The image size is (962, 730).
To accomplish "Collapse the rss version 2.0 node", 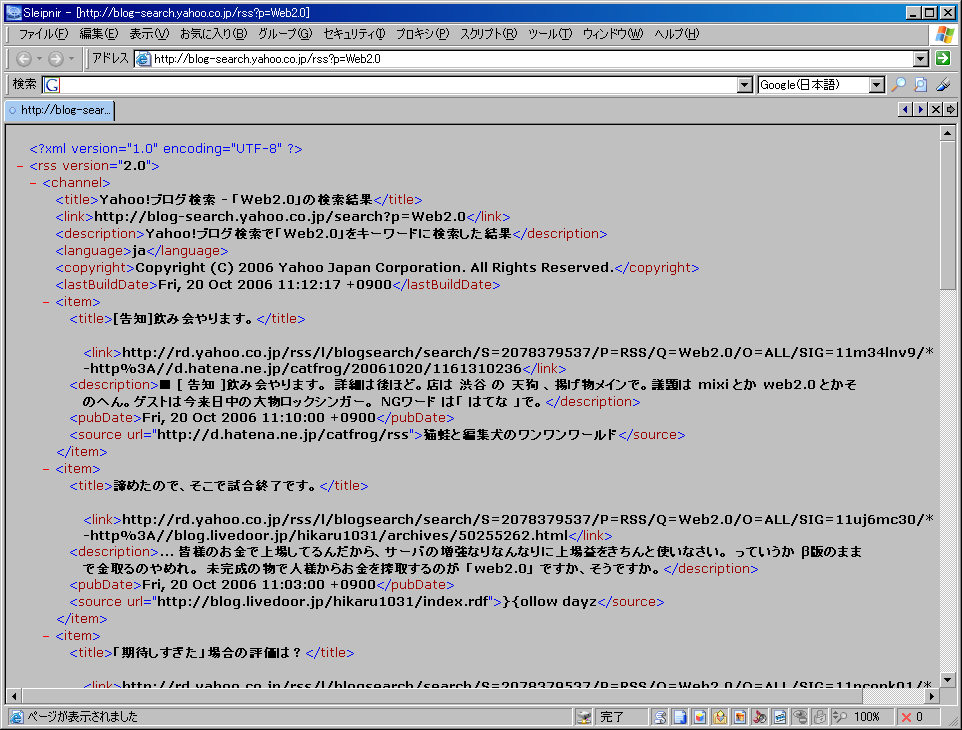I will [20, 166].
